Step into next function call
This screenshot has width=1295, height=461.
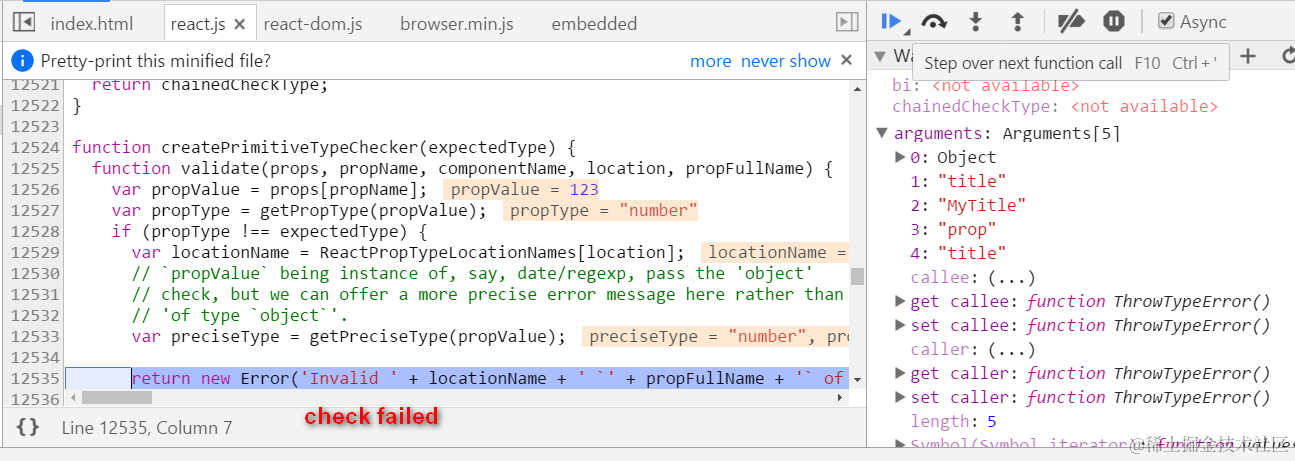click(976, 21)
